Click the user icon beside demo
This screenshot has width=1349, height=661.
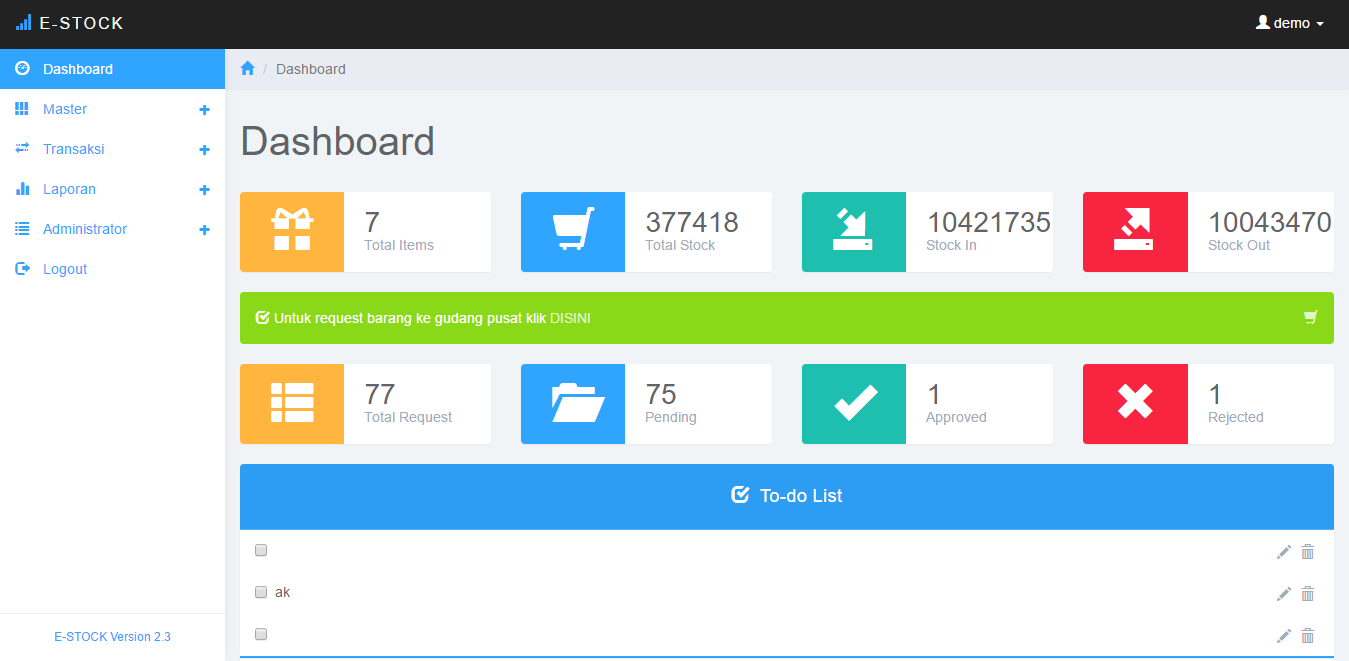tap(1262, 22)
